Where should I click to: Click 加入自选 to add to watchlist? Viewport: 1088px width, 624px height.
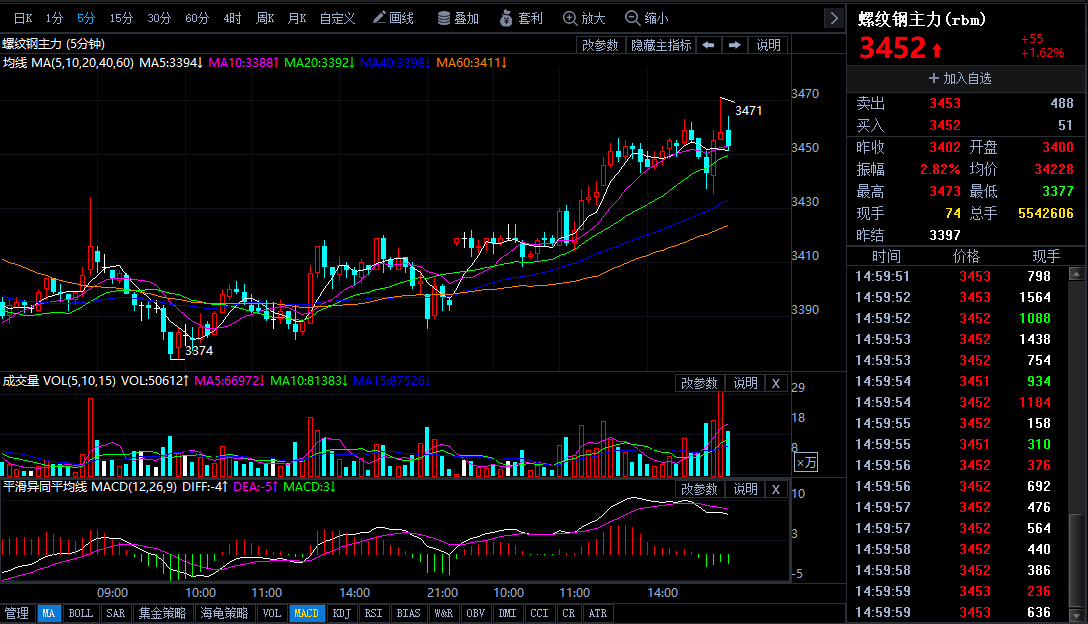(x=960, y=78)
